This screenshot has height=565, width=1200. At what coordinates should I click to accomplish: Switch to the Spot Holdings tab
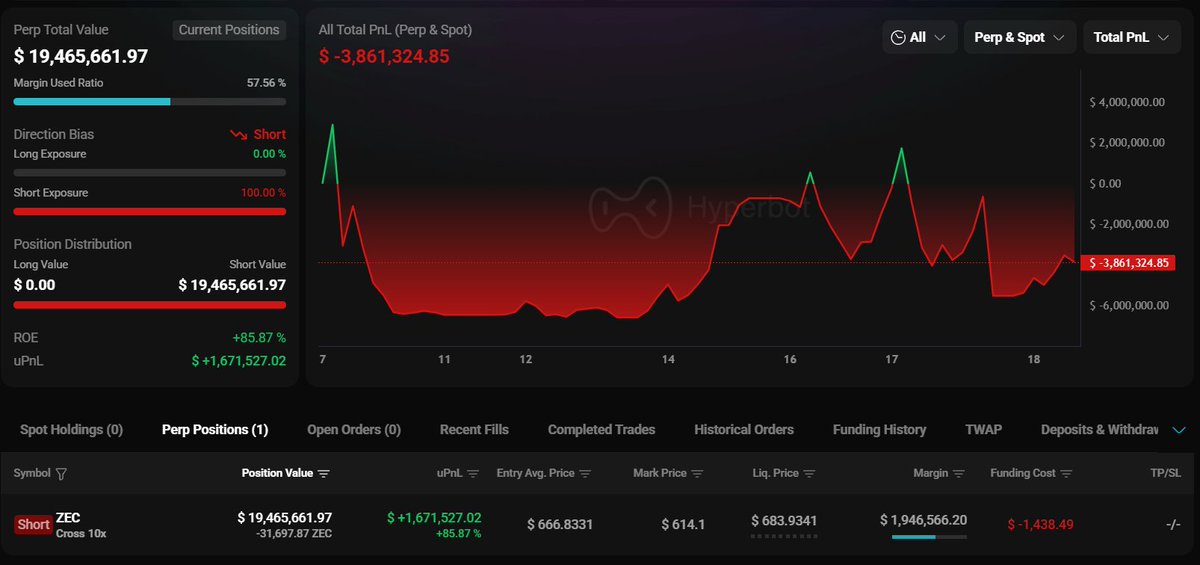(x=71, y=430)
